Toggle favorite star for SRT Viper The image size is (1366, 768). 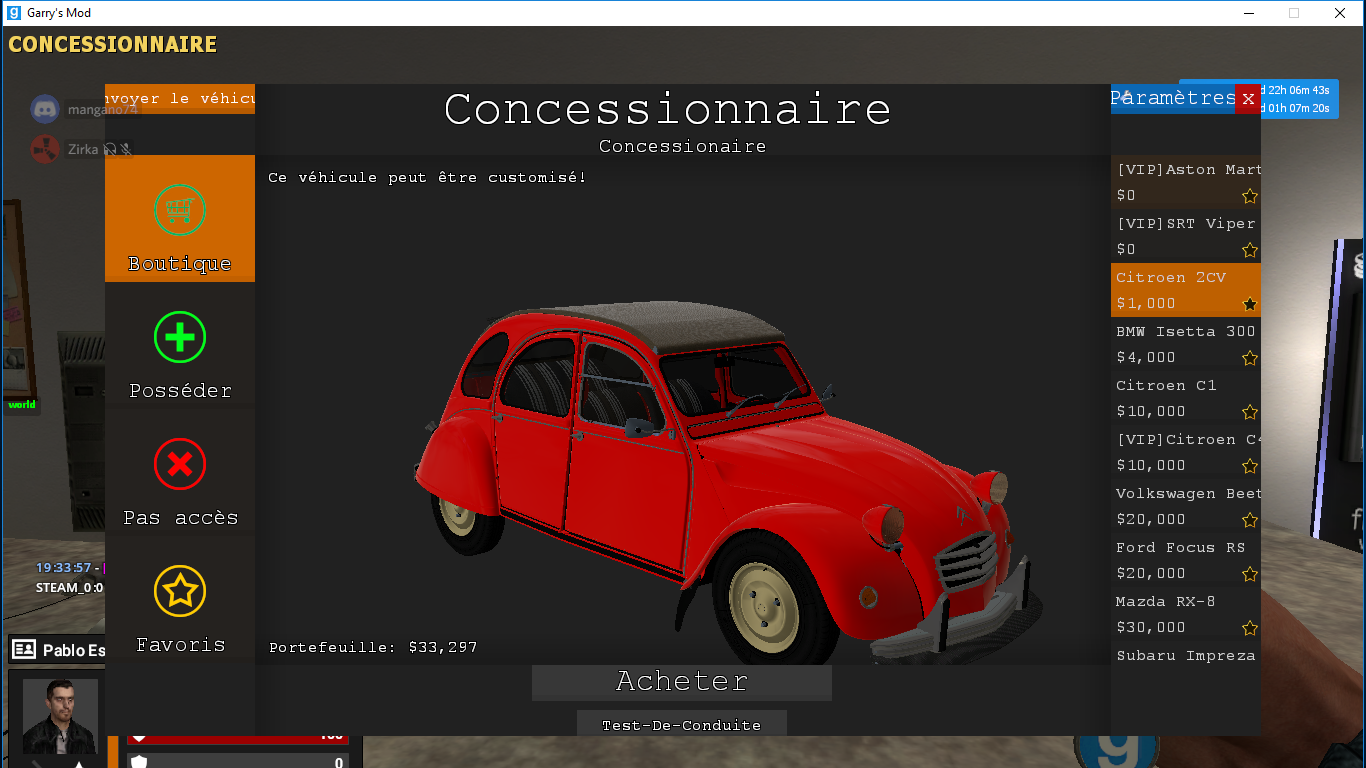[1249, 250]
